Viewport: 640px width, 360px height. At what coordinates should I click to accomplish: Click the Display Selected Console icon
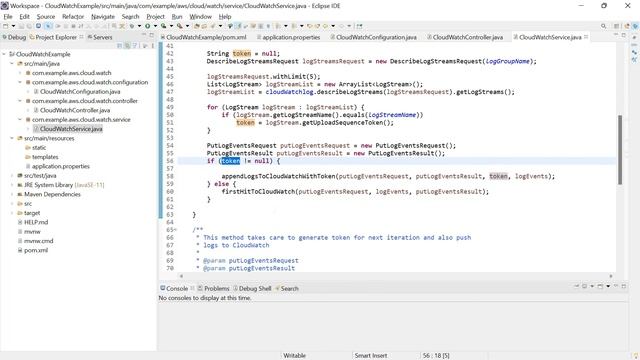(x=584, y=286)
